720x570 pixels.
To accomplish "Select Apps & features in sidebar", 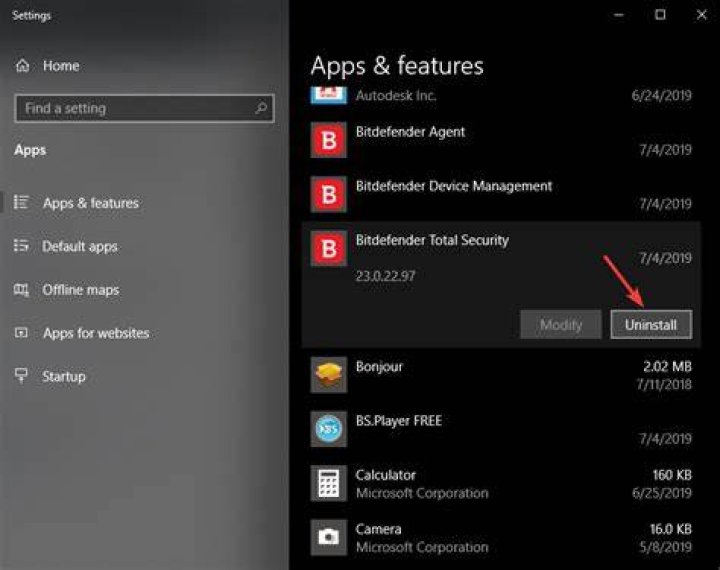I will 90,203.
